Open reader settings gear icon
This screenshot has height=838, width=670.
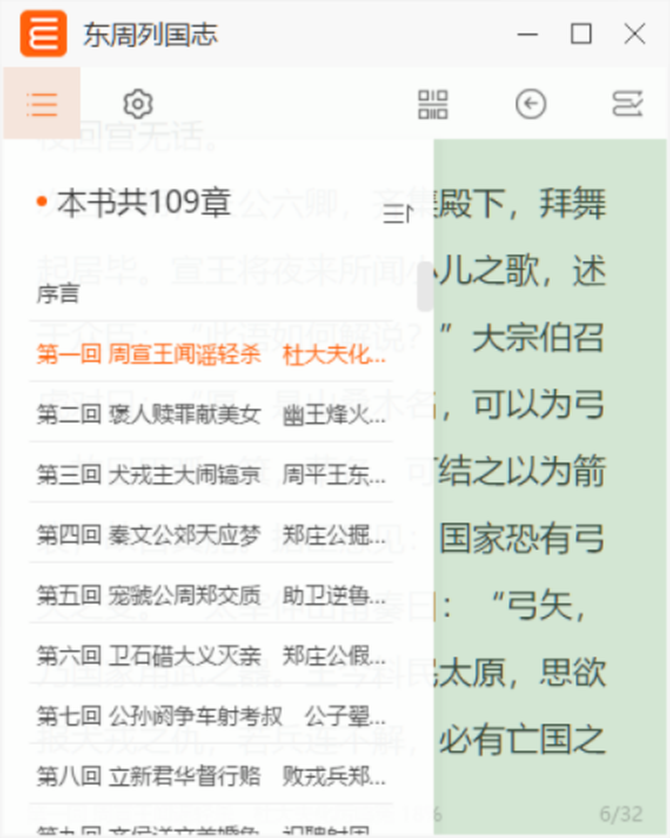(x=138, y=104)
